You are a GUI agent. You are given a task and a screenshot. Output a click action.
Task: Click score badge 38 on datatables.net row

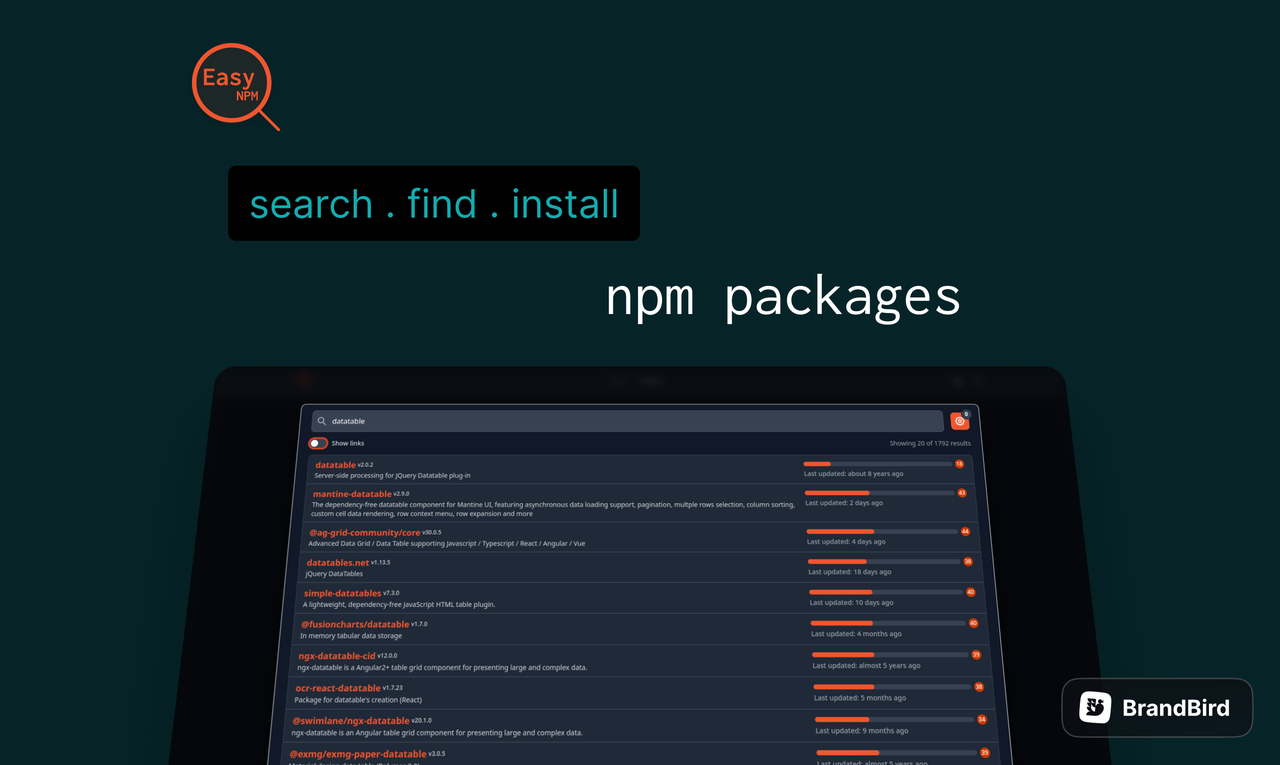[x=967, y=562]
